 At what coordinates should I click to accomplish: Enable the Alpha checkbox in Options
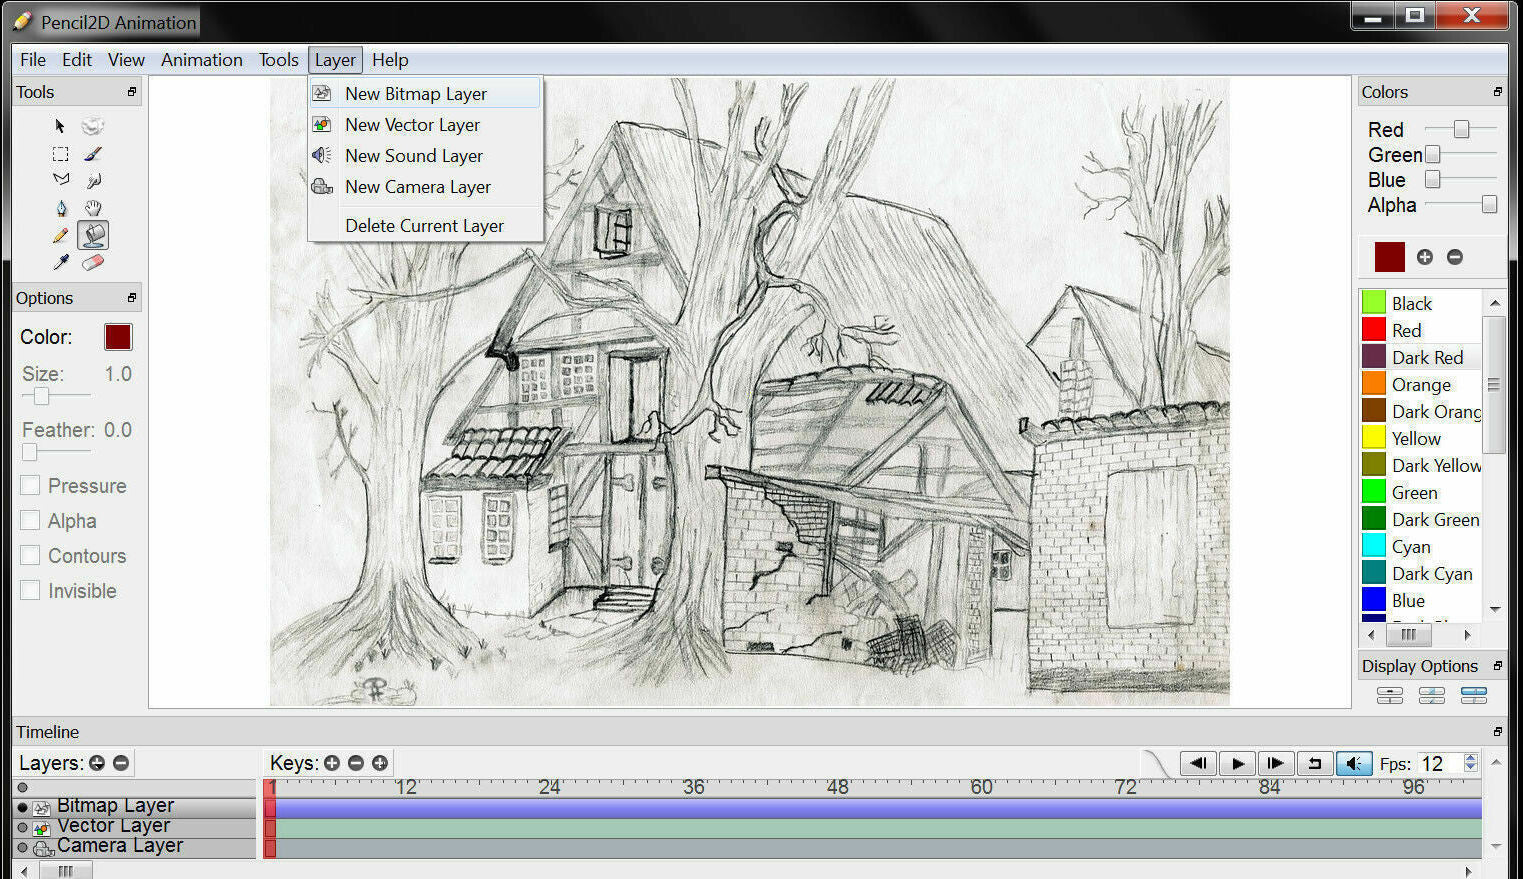click(x=31, y=520)
